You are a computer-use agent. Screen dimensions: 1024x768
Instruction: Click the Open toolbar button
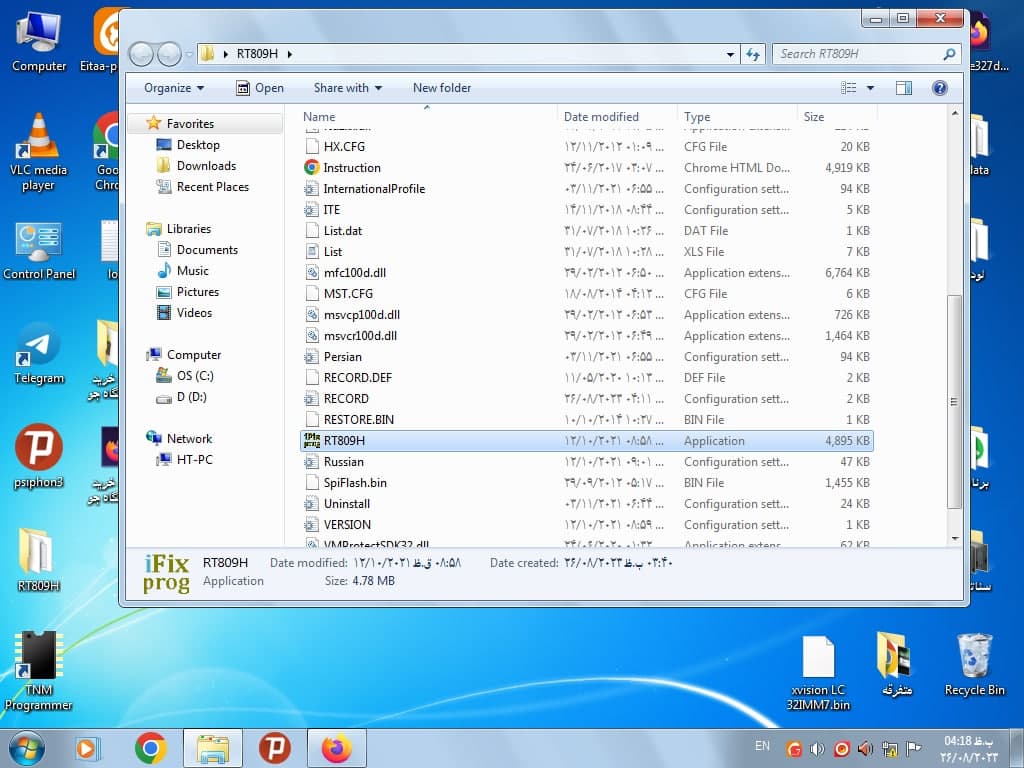[260, 88]
